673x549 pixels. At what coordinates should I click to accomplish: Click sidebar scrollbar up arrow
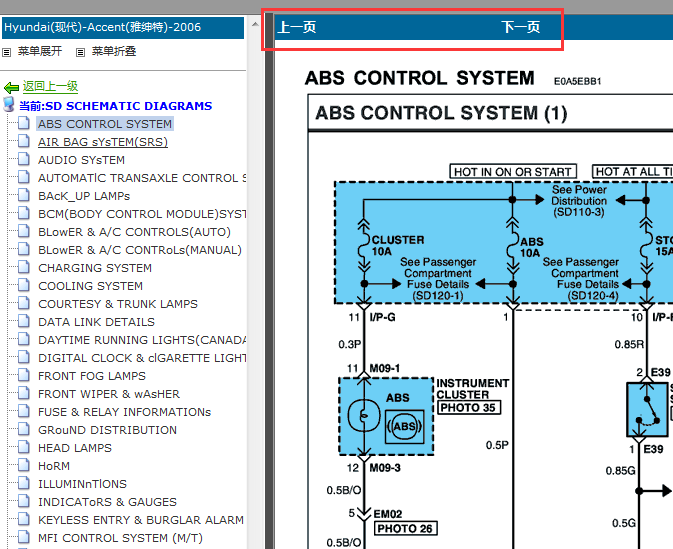pyautogui.click(x=255, y=24)
